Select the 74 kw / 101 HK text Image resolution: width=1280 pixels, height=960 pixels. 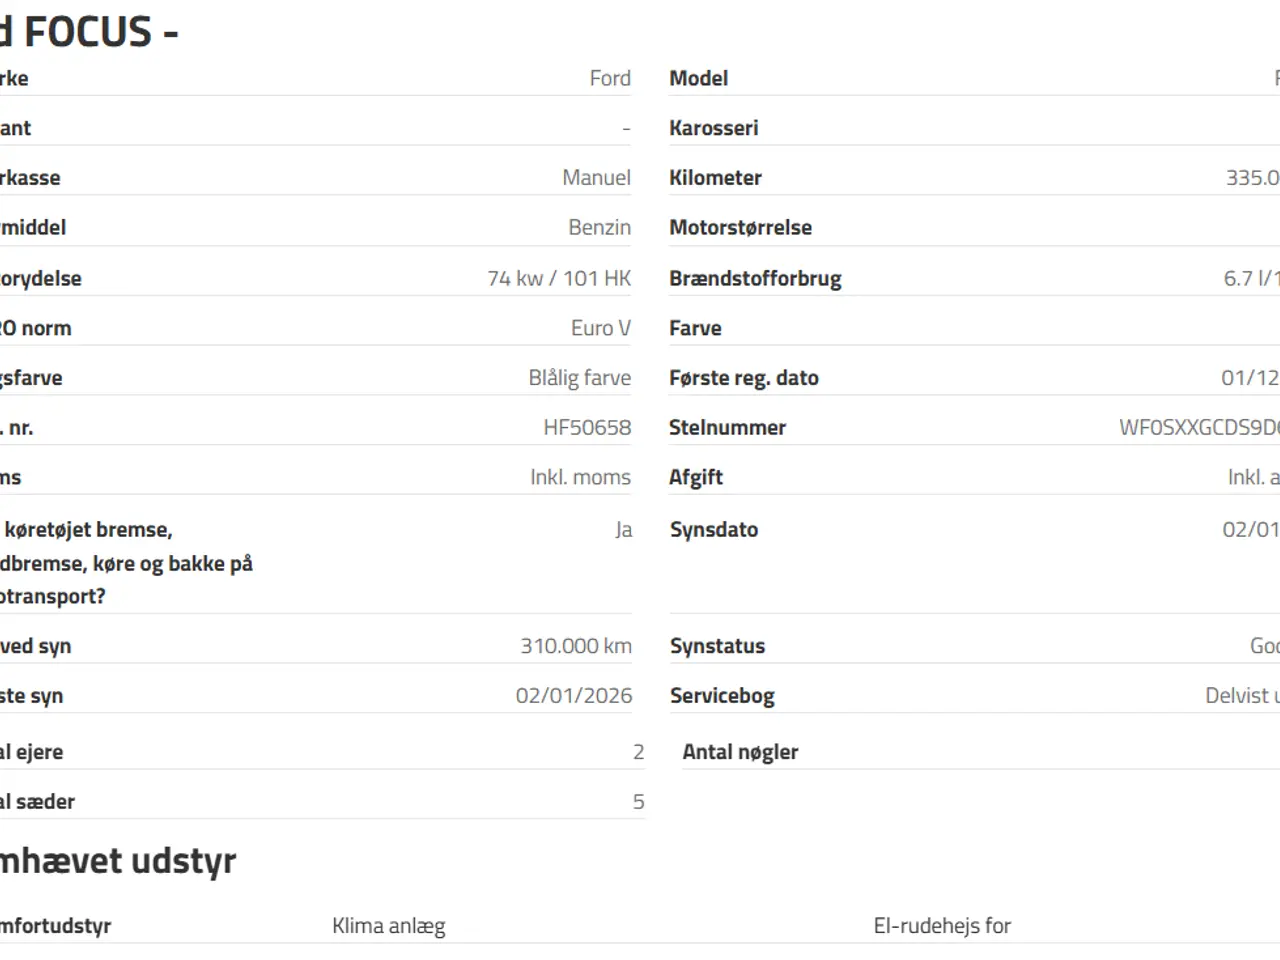pos(559,278)
